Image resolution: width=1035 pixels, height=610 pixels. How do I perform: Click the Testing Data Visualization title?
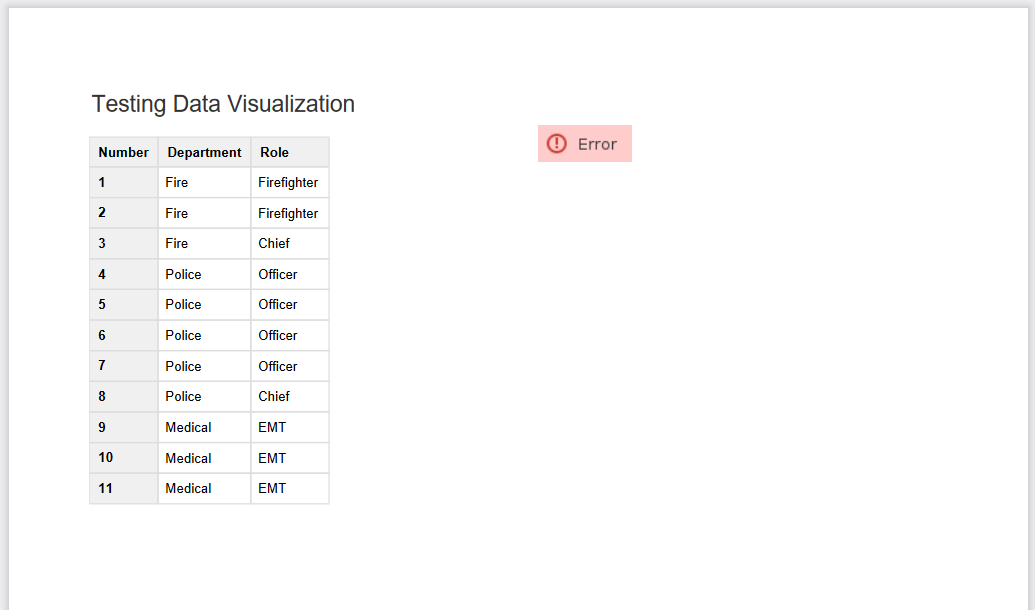(222, 104)
